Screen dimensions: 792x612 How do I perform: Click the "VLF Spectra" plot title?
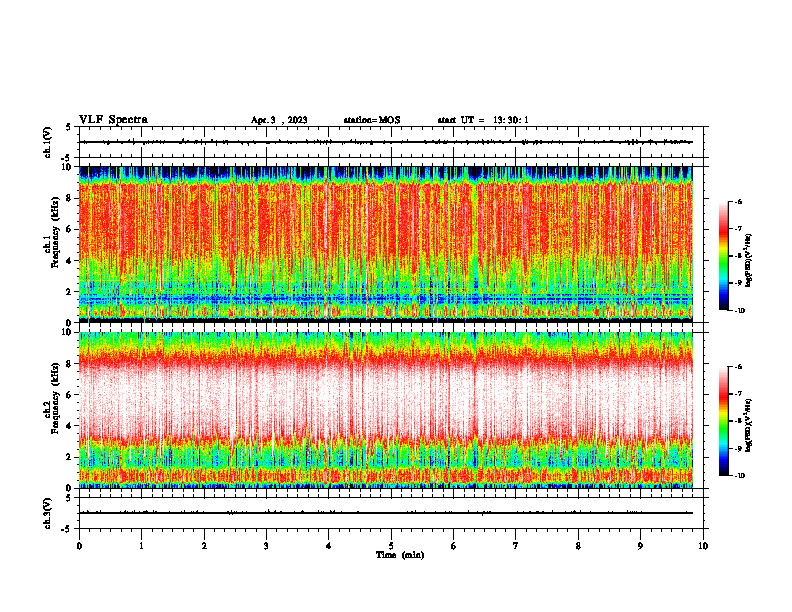tap(113, 120)
